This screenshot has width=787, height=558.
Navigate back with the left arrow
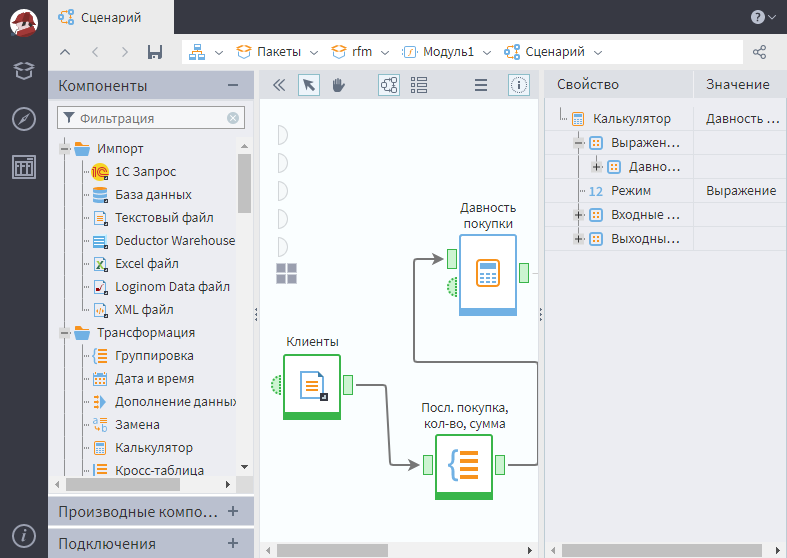[x=95, y=52]
